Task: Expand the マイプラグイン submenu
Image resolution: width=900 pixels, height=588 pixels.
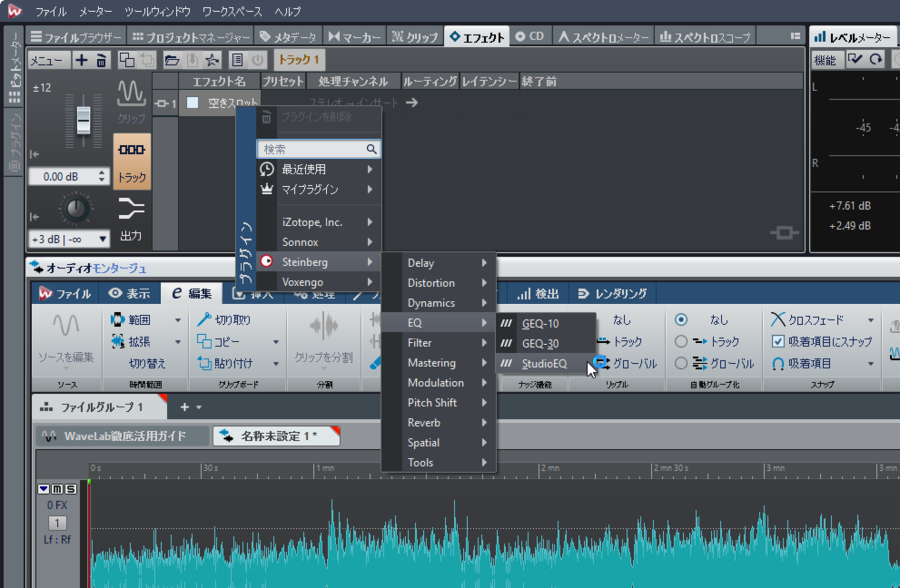Action: (319, 189)
